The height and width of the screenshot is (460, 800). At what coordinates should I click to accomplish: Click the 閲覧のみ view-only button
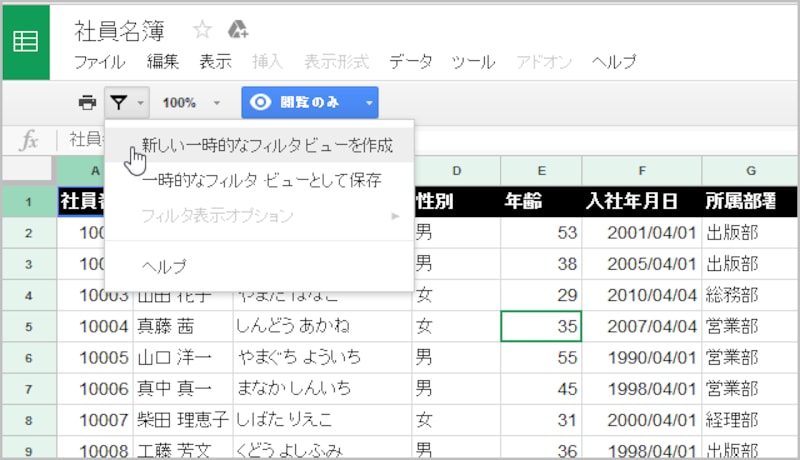pyautogui.click(x=310, y=103)
